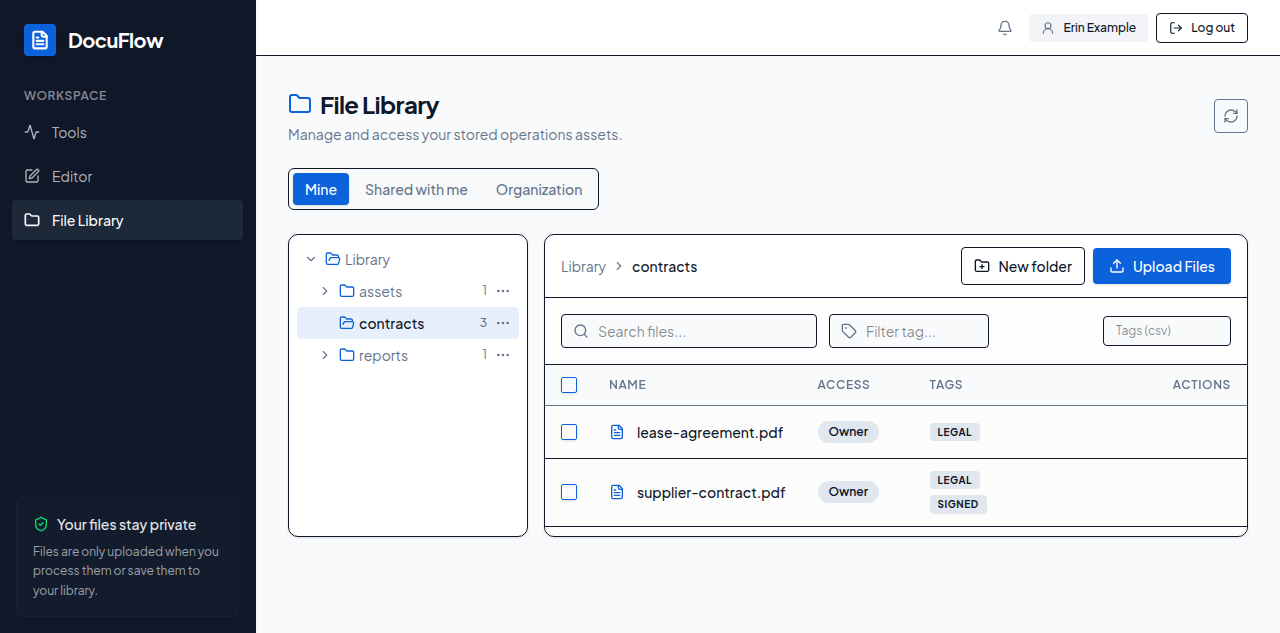Image resolution: width=1280 pixels, height=633 pixels.
Task: Click Owner badge for supplier-contract.pdf
Action: pos(848,492)
